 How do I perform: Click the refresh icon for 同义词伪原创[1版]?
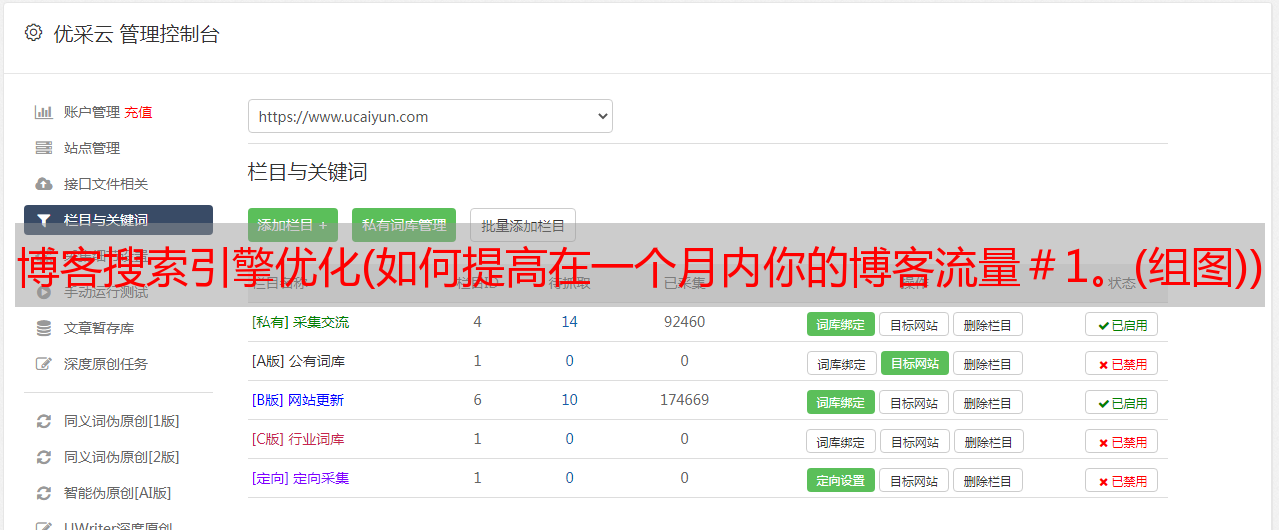click(x=43, y=421)
